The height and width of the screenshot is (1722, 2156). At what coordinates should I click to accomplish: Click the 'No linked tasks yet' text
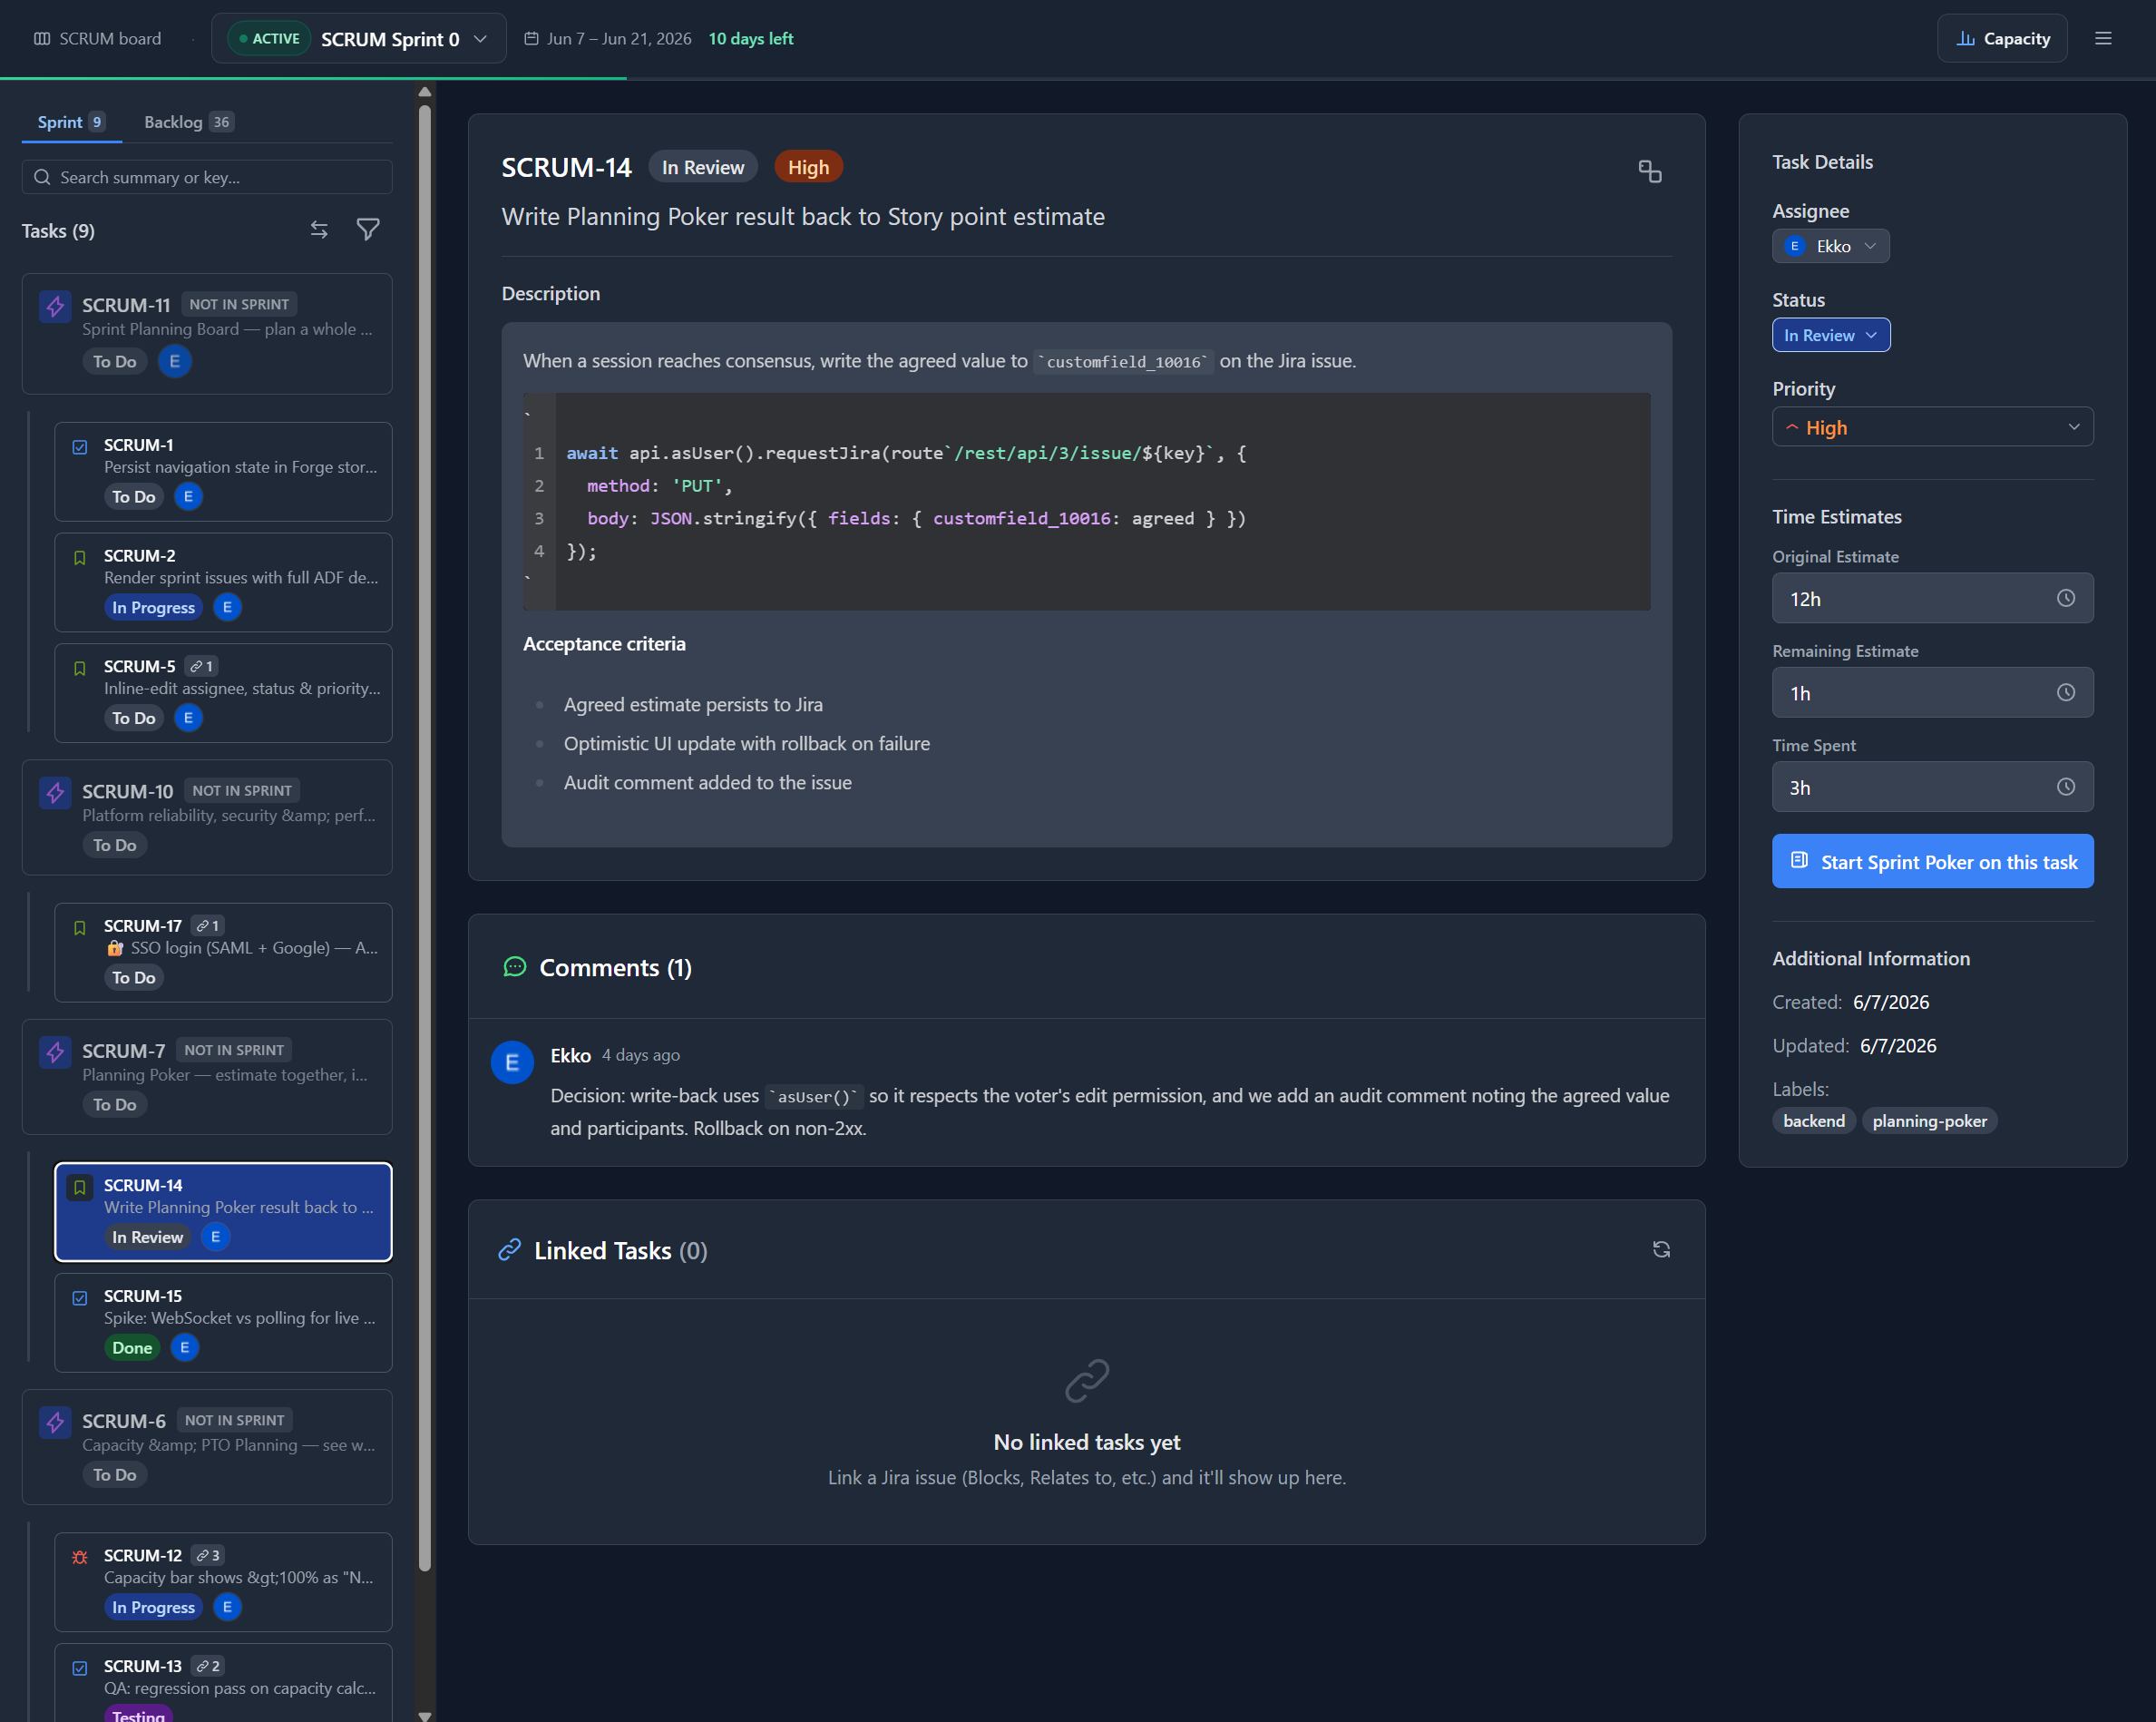[x=1087, y=1442]
